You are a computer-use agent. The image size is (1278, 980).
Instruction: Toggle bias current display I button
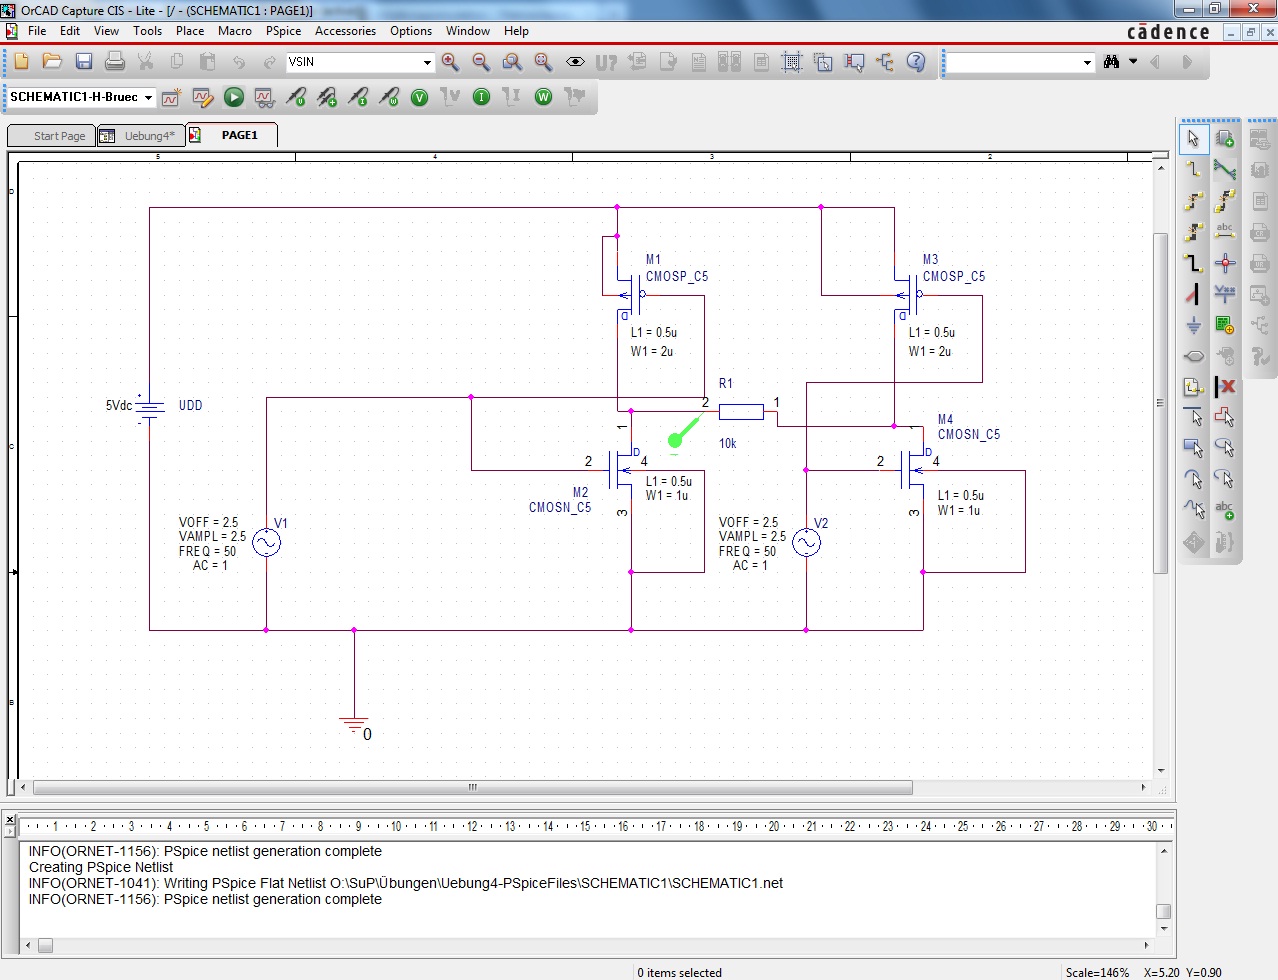click(482, 97)
